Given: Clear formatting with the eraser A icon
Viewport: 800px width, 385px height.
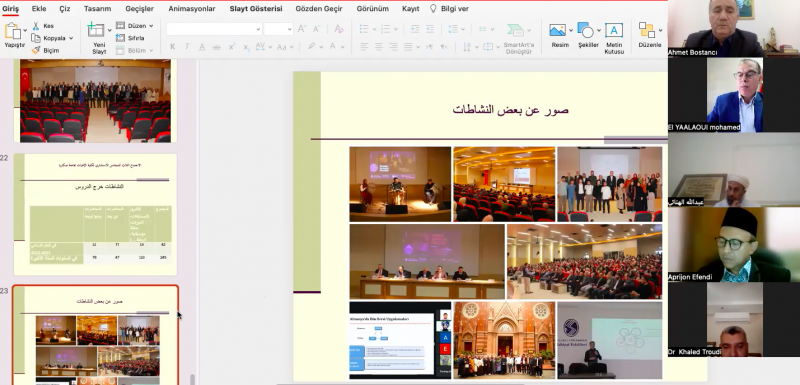Looking at the screenshot, I should [x=339, y=29].
